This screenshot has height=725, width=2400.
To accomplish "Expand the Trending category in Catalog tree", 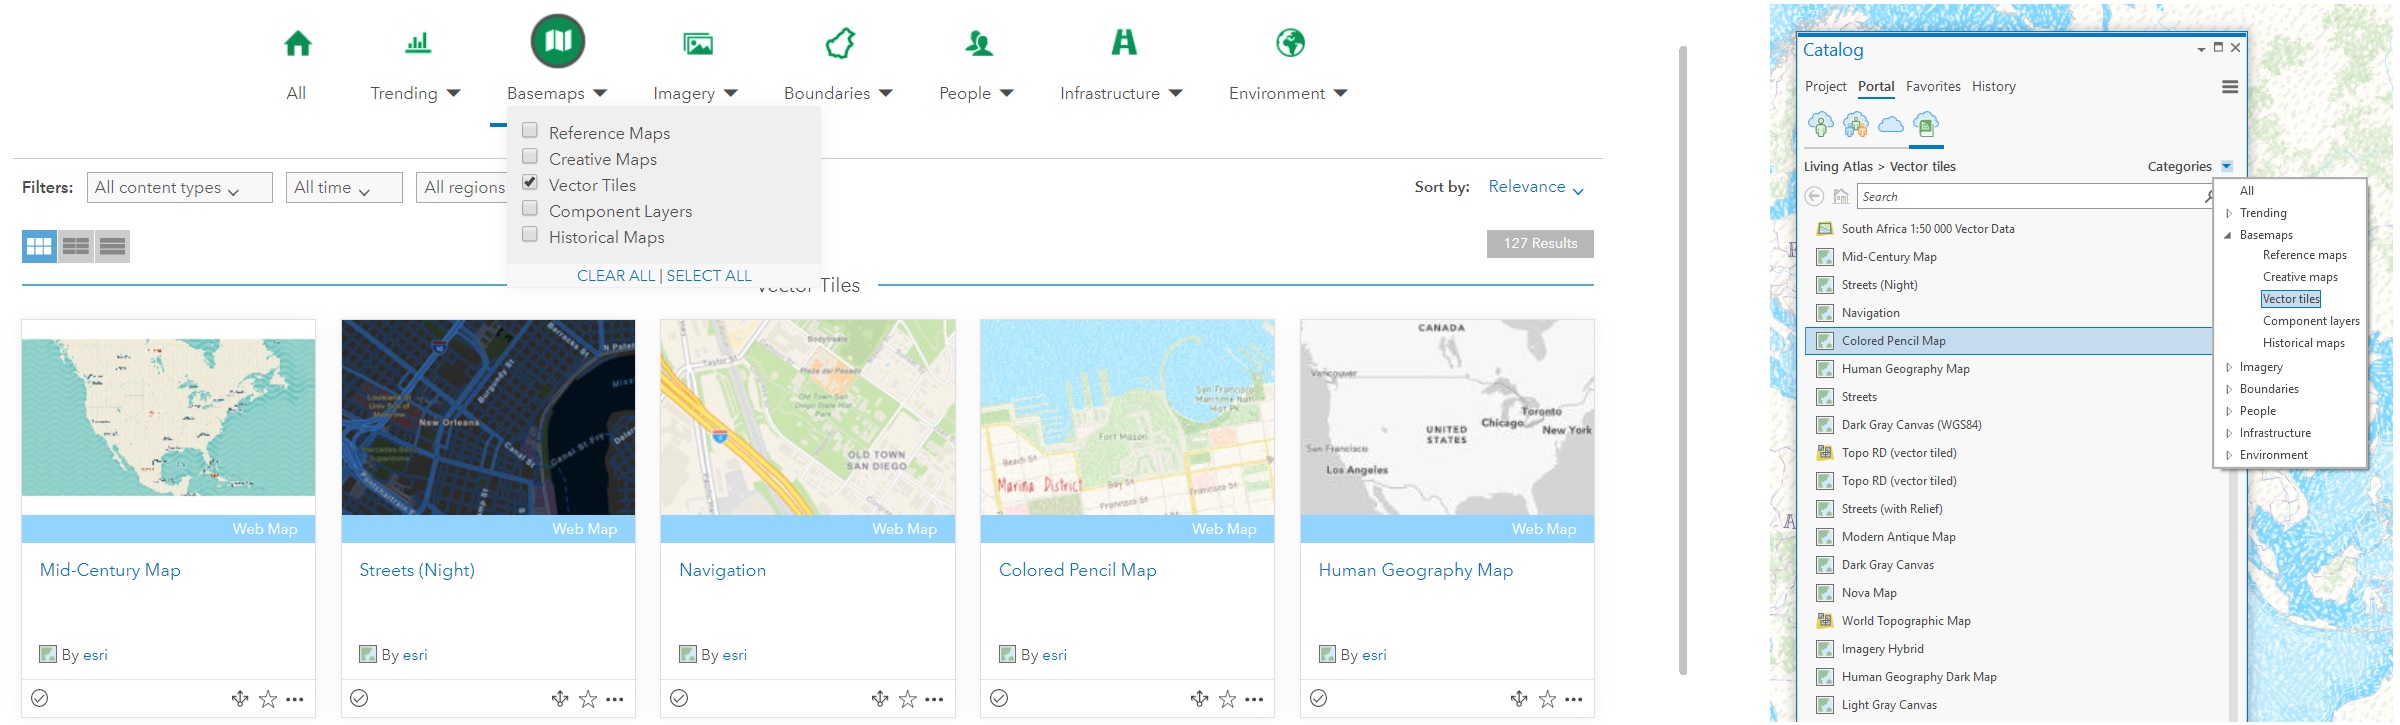I will [2229, 213].
